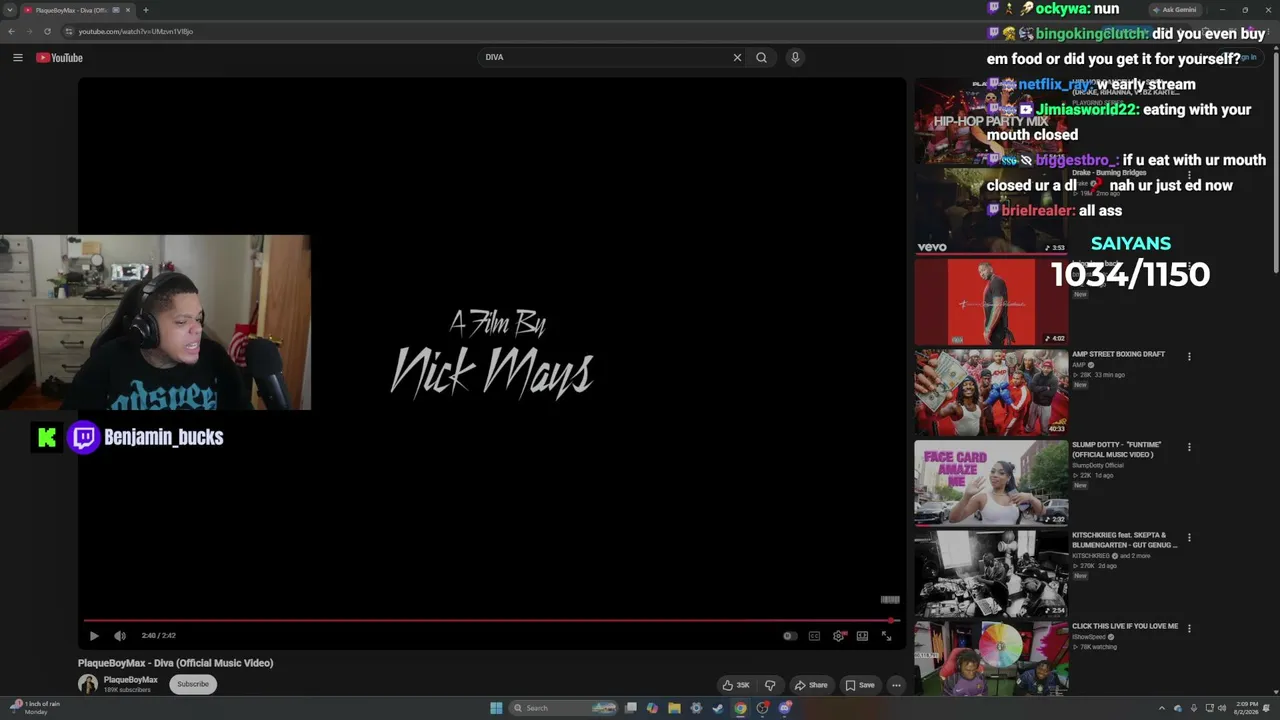1280x720 pixels.
Task: Open a new browser tab
Action: [x=146, y=10]
